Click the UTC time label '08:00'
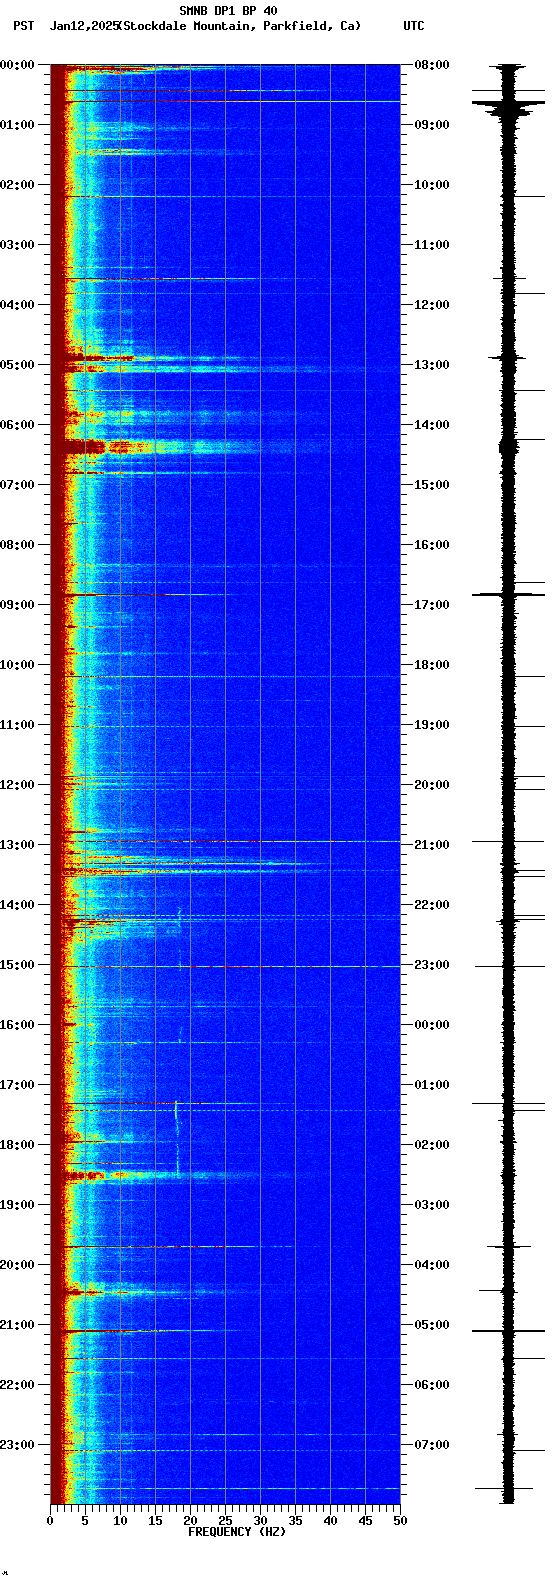Image resolution: width=552 pixels, height=1584 pixels. click(432, 65)
